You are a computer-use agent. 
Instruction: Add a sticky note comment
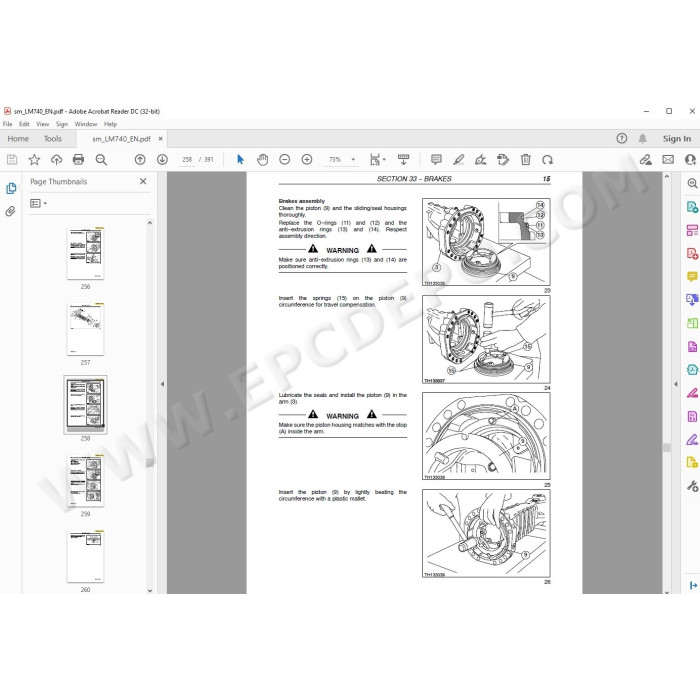pyautogui.click(x=436, y=159)
